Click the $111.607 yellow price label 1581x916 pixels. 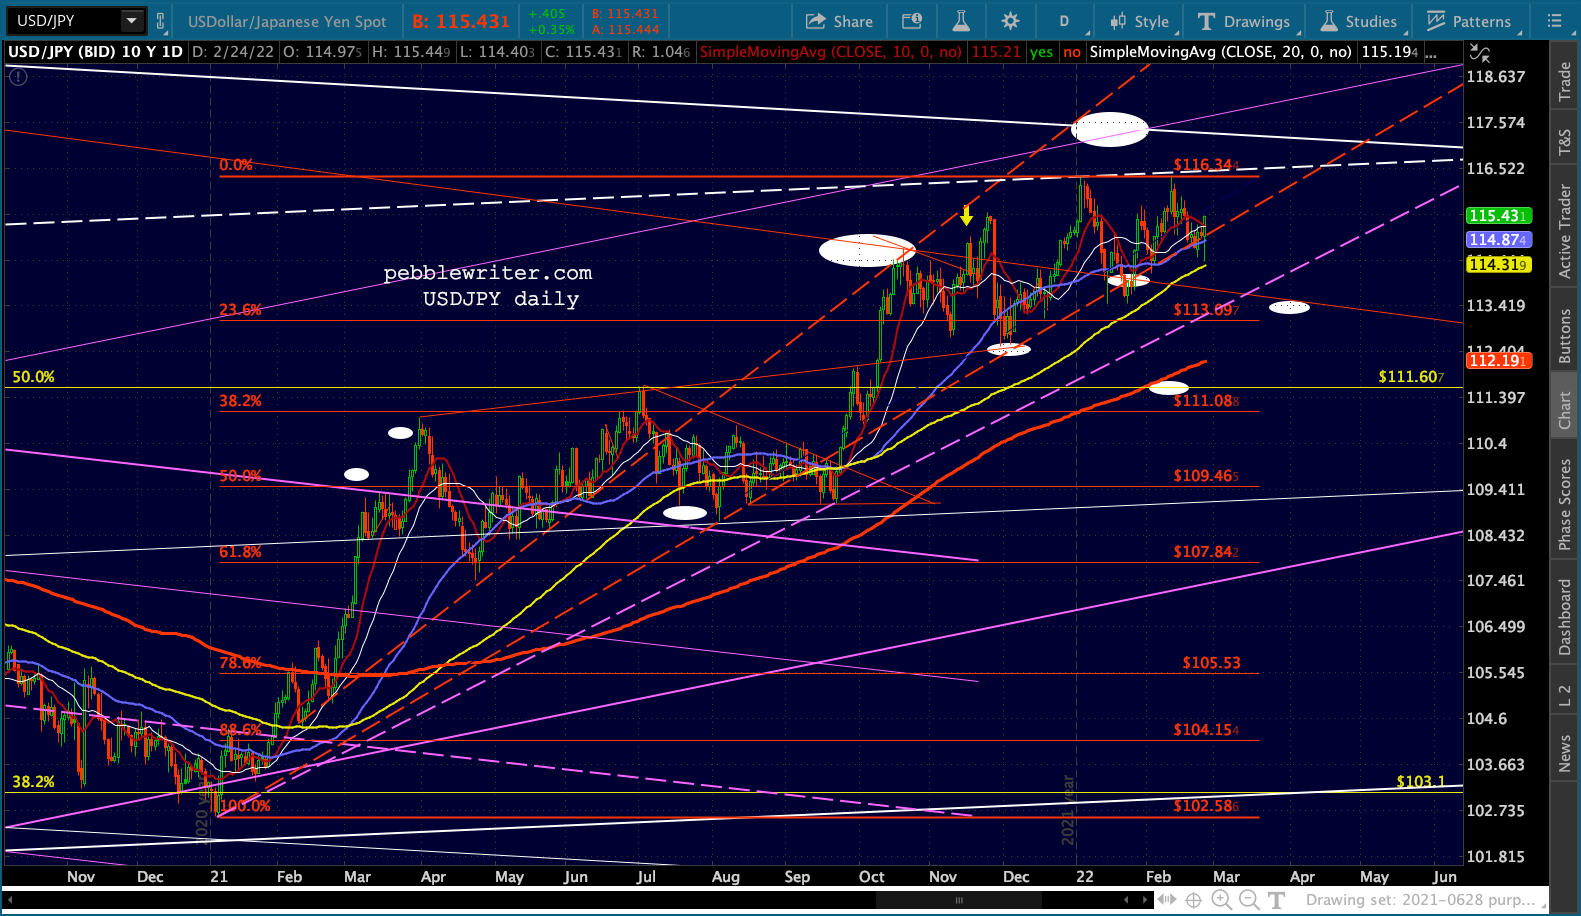tap(1411, 377)
